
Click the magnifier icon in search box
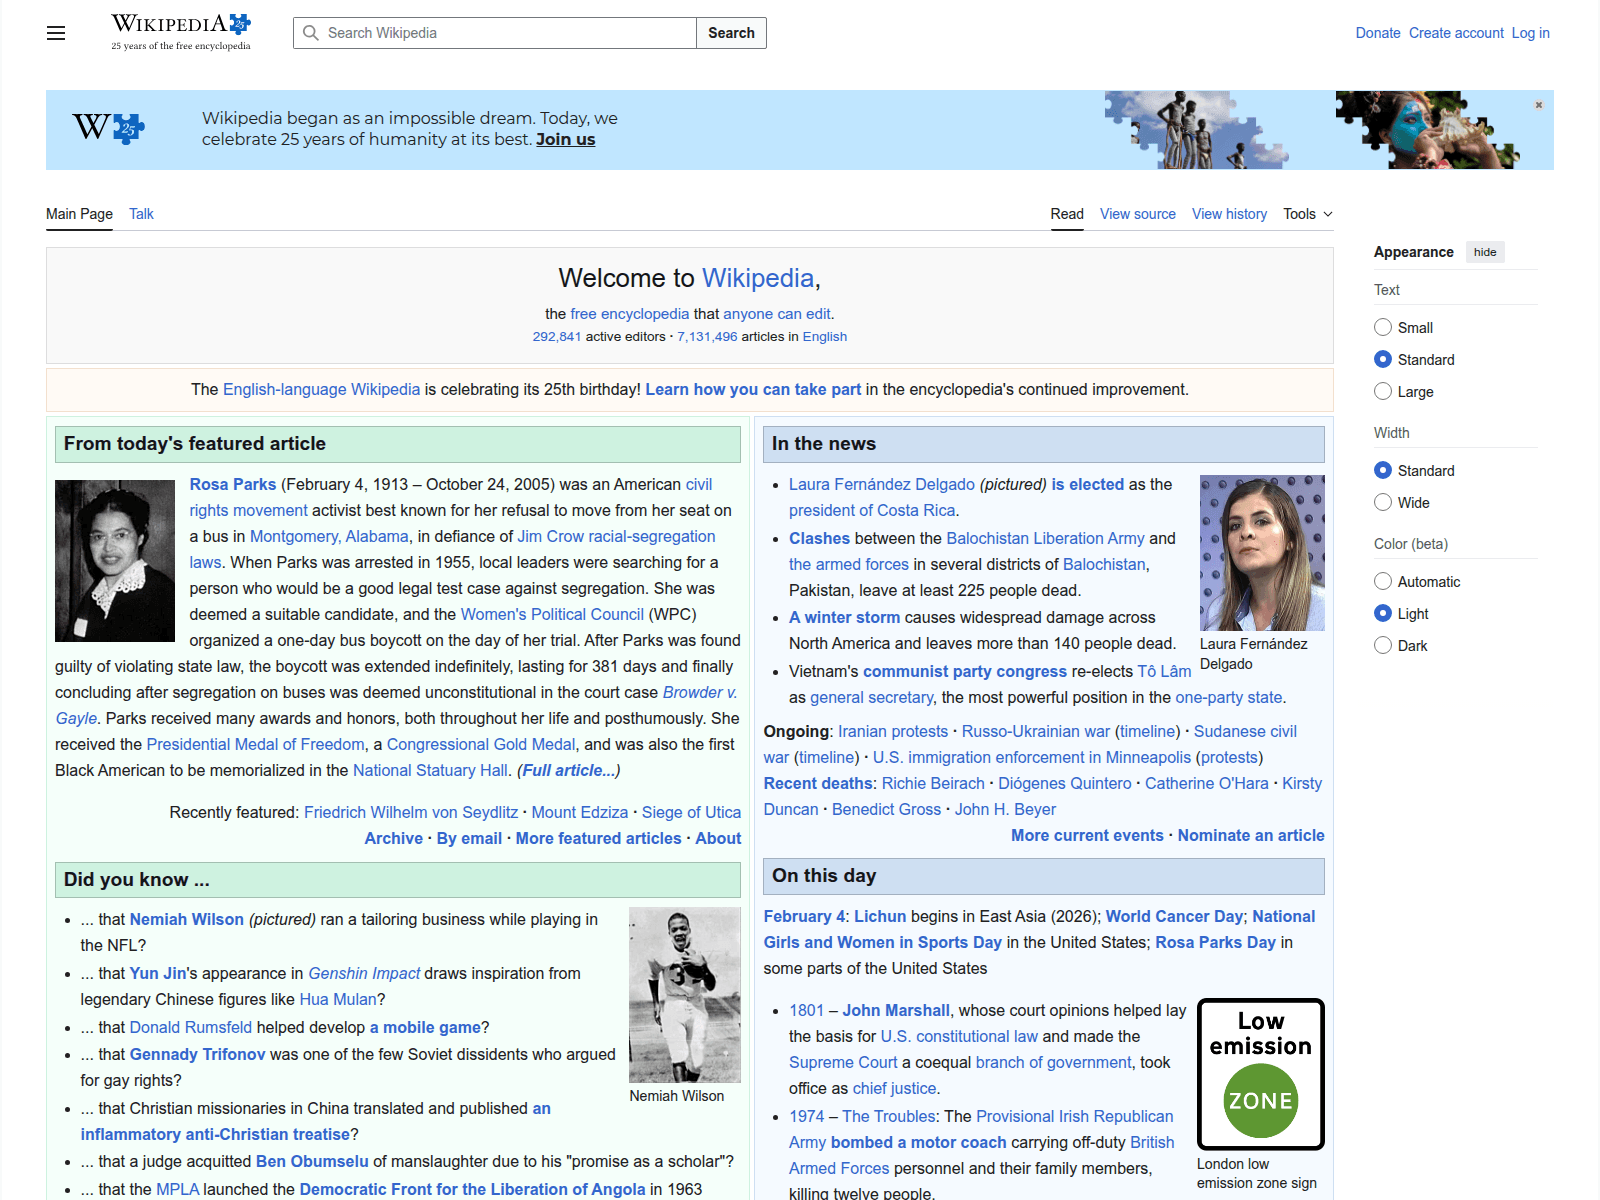[x=311, y=33]
